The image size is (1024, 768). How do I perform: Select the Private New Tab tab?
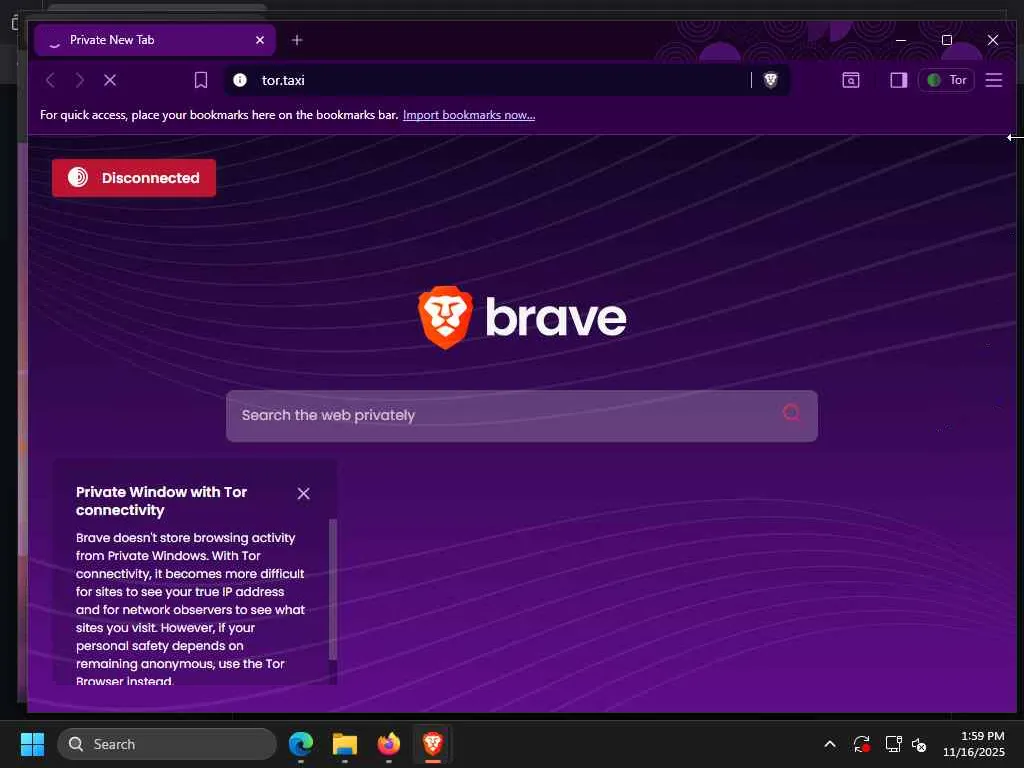155,40
